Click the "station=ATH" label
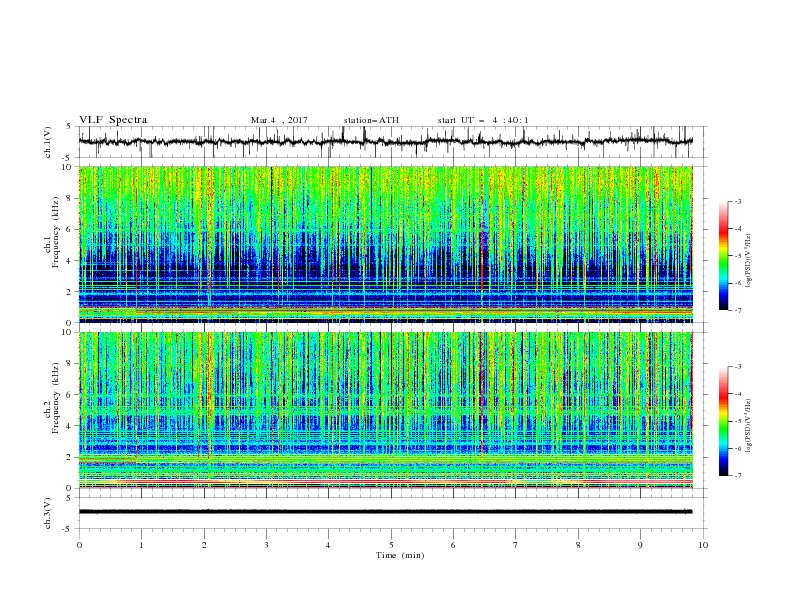792x612 pixels. [371, 120]
